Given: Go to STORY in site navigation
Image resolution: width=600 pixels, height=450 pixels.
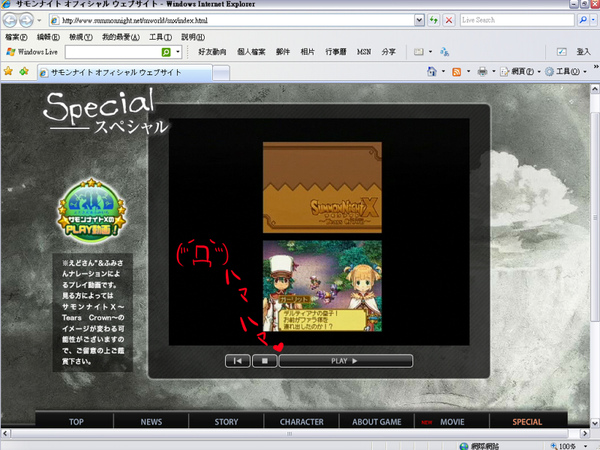Looking at the screenshot, I should coord(226,422).
